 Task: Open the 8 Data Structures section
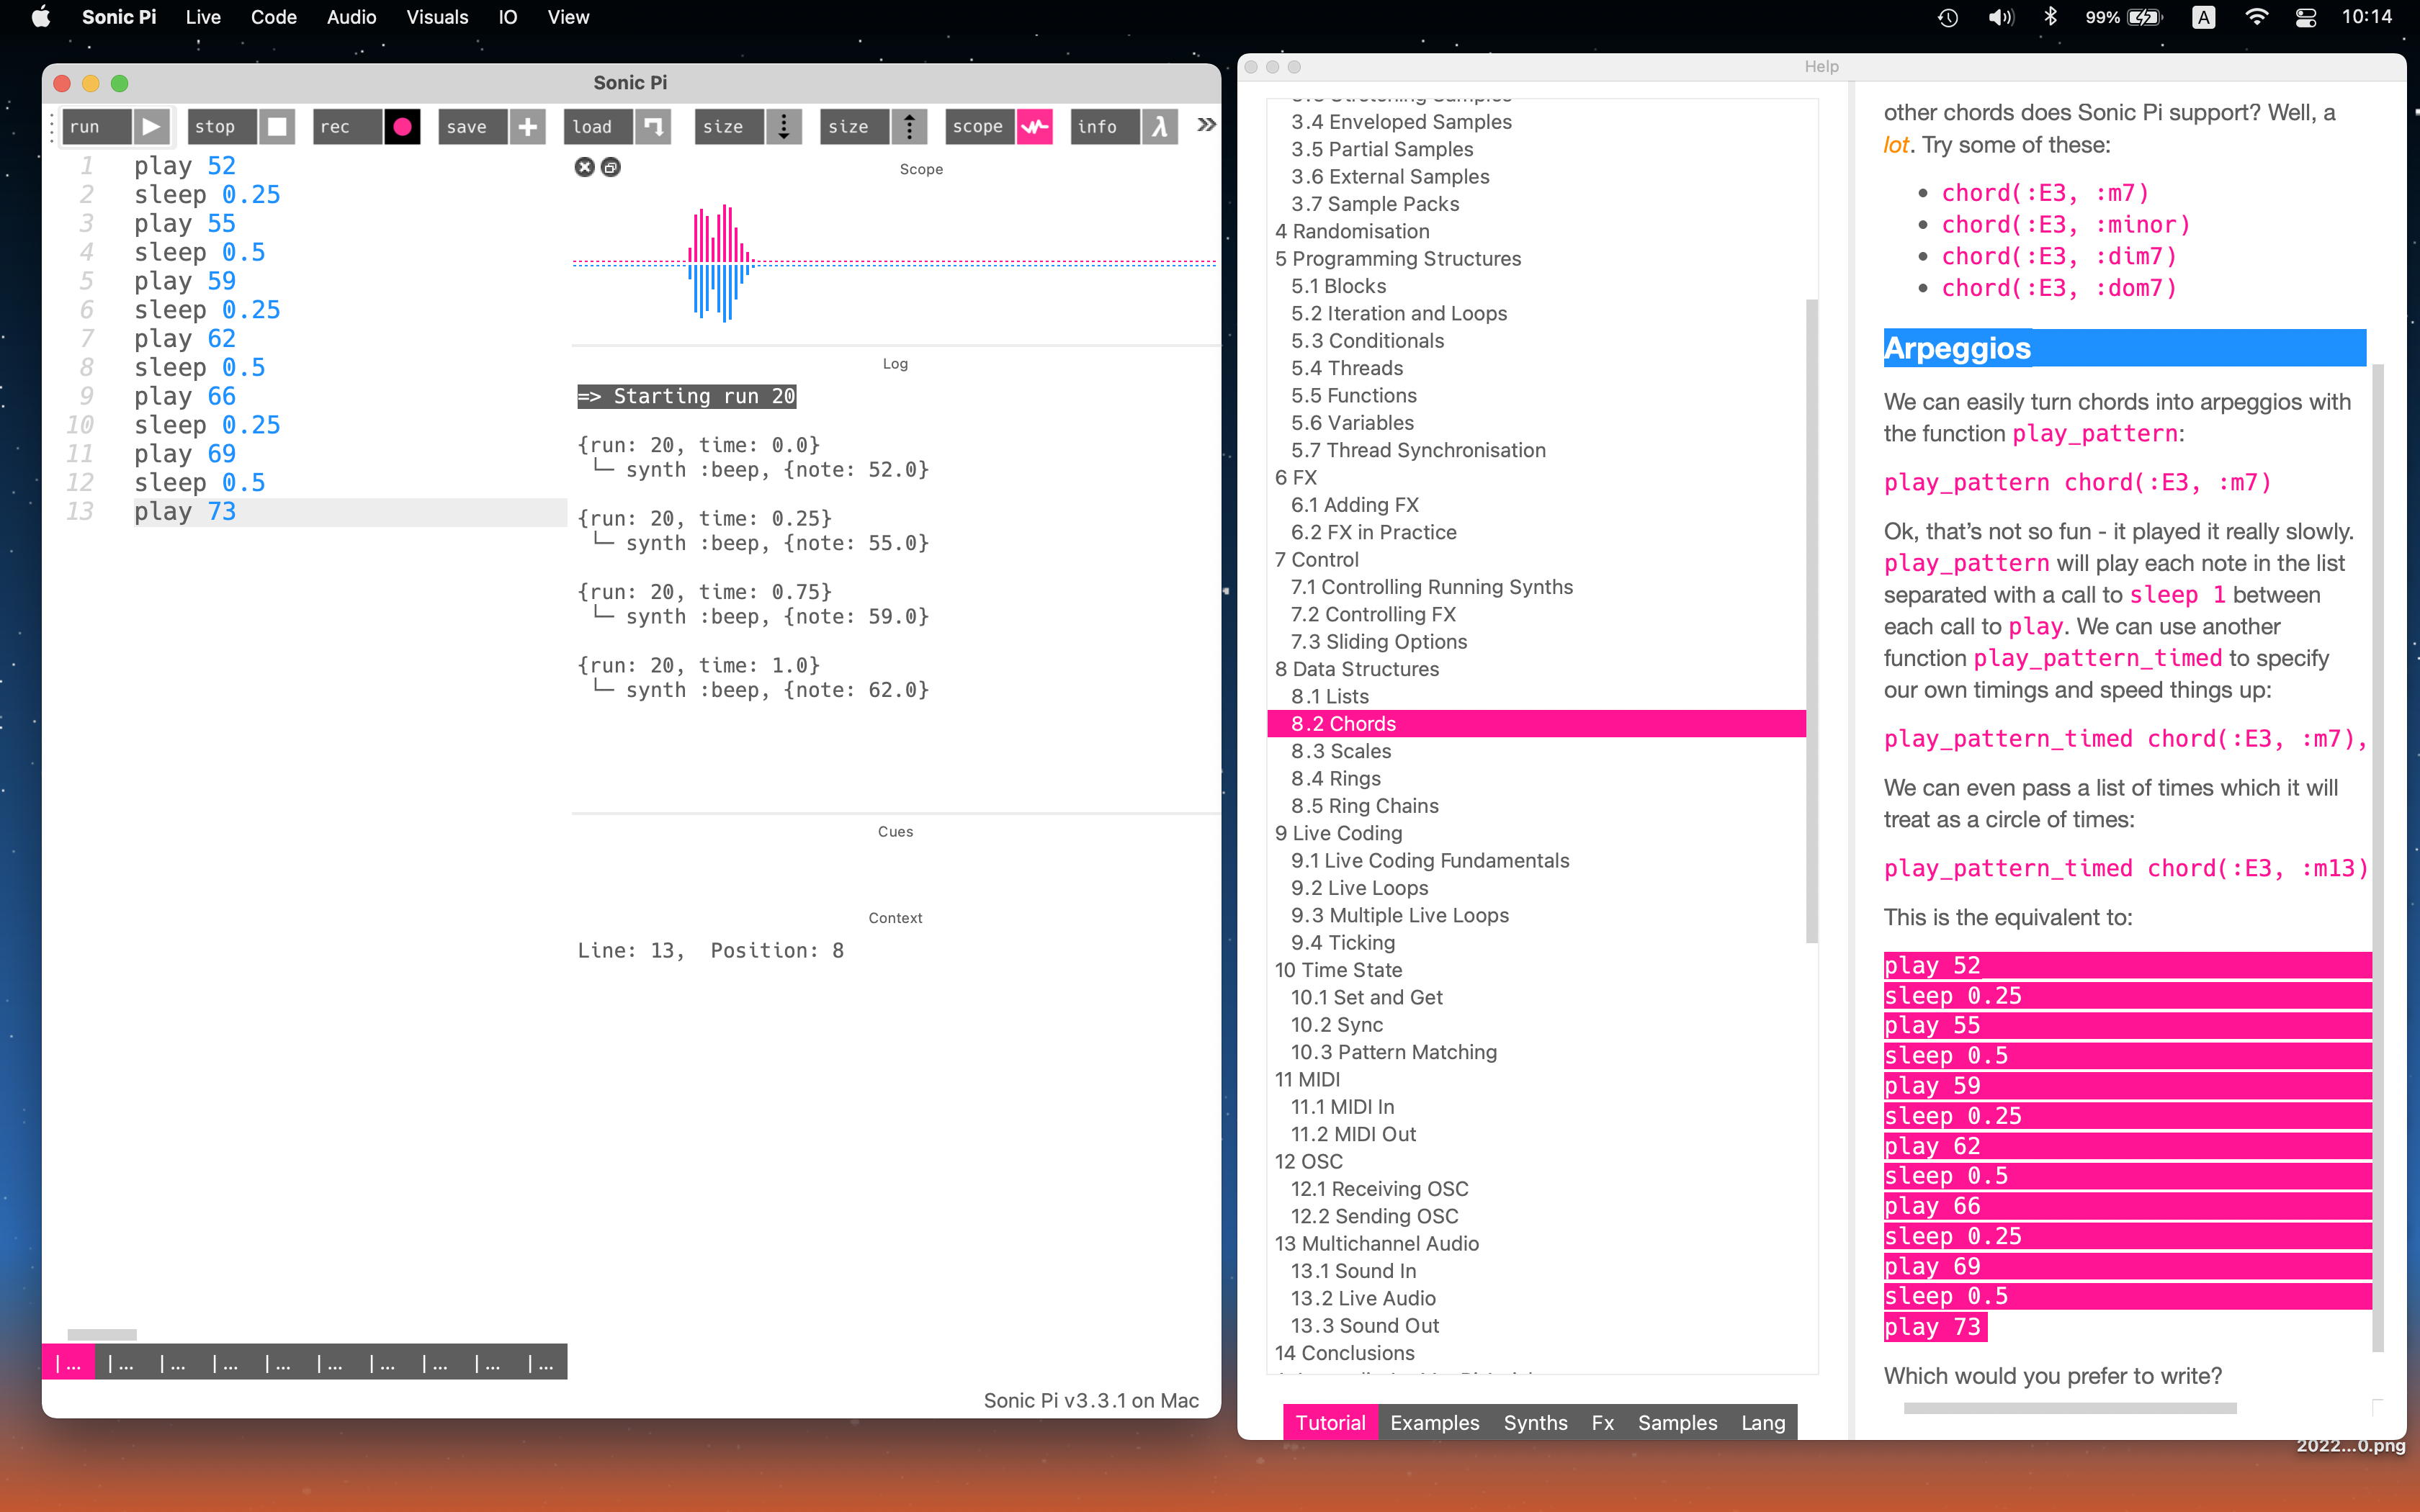1356,669
